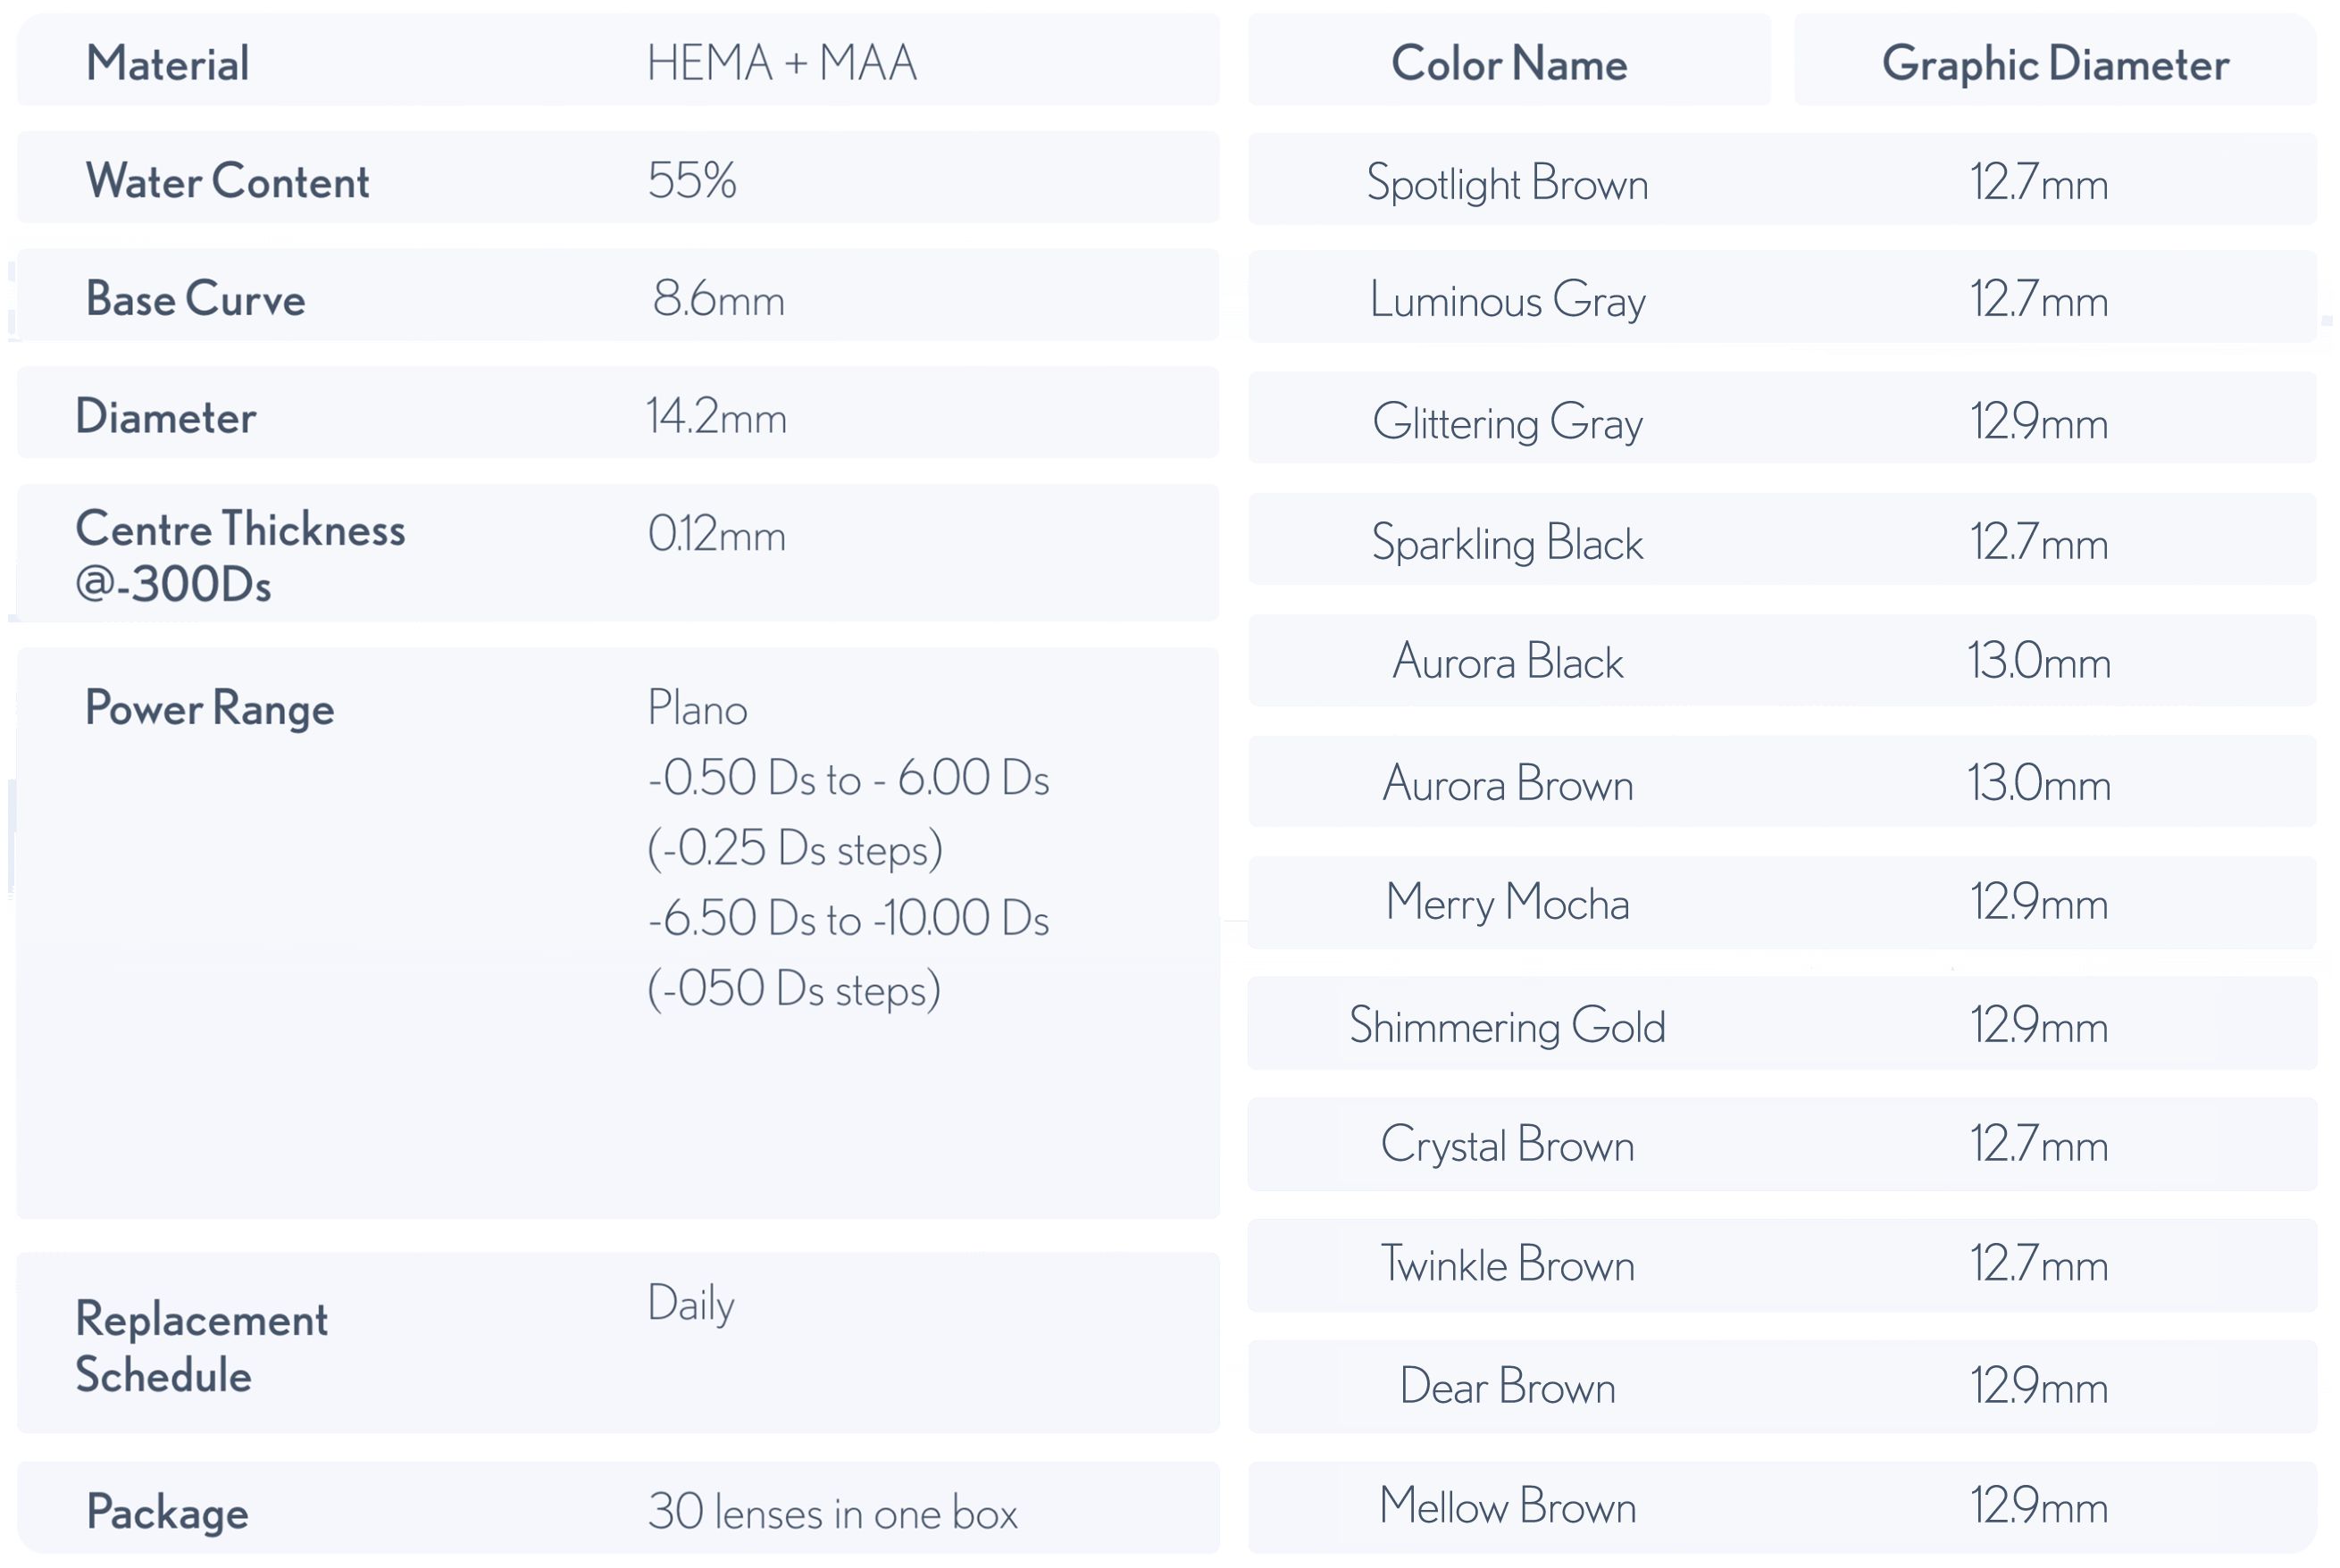Click the Material label

168,64
